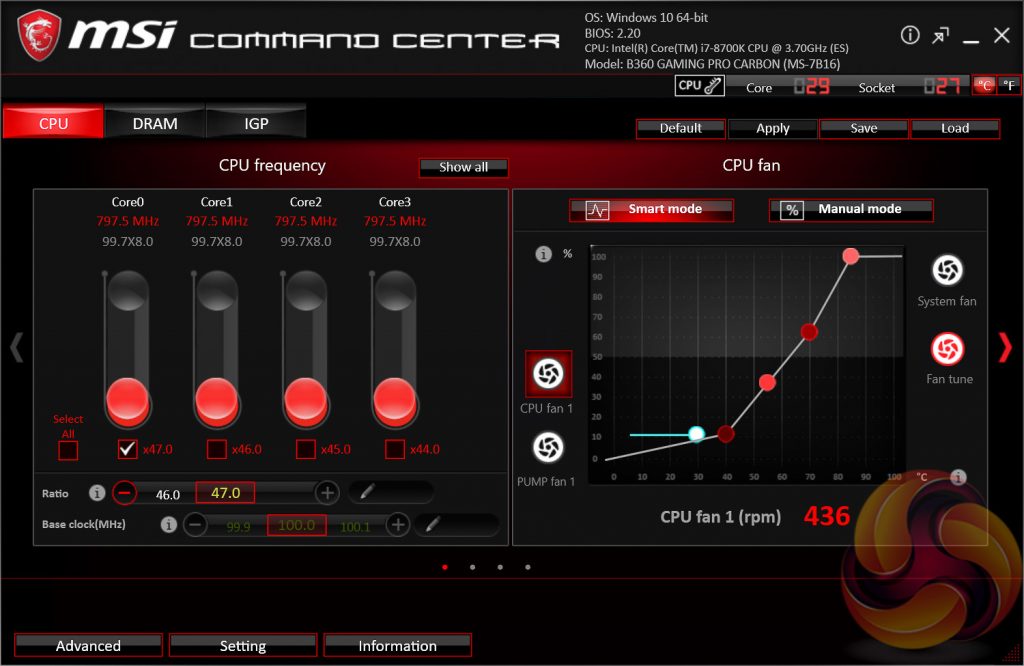This screenshot has height=666, width=1024.
Task: Open the info icon in title bar
Action: pyautogui.click(x=910, y=35)
